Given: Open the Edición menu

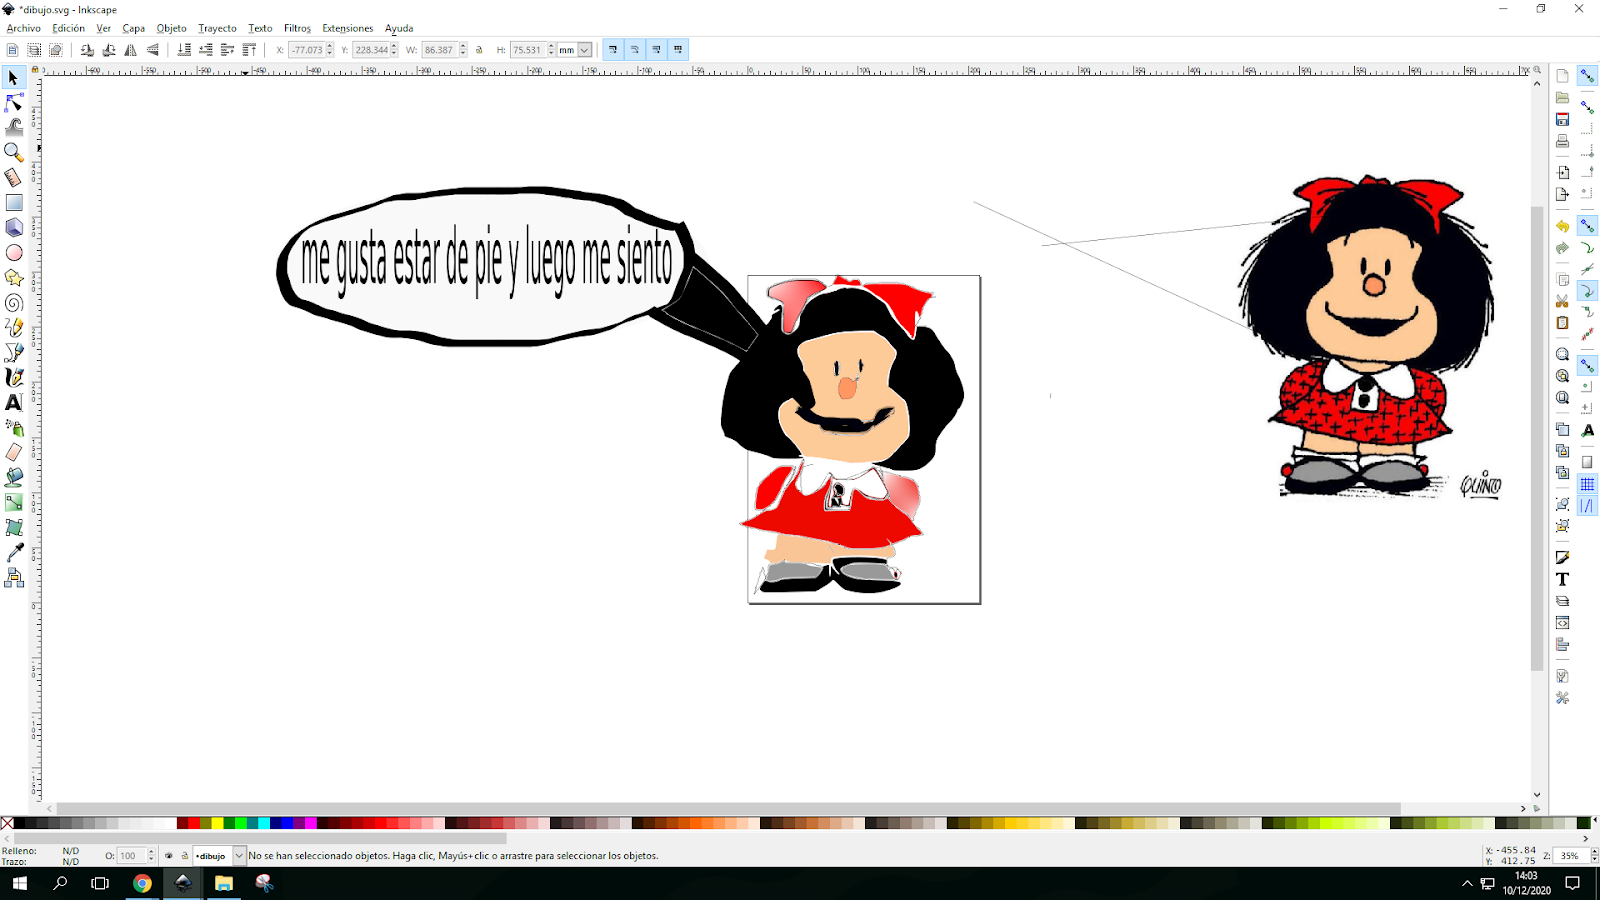Looking at the screenshot, I should pyautogui.click(x=68, y=28).
